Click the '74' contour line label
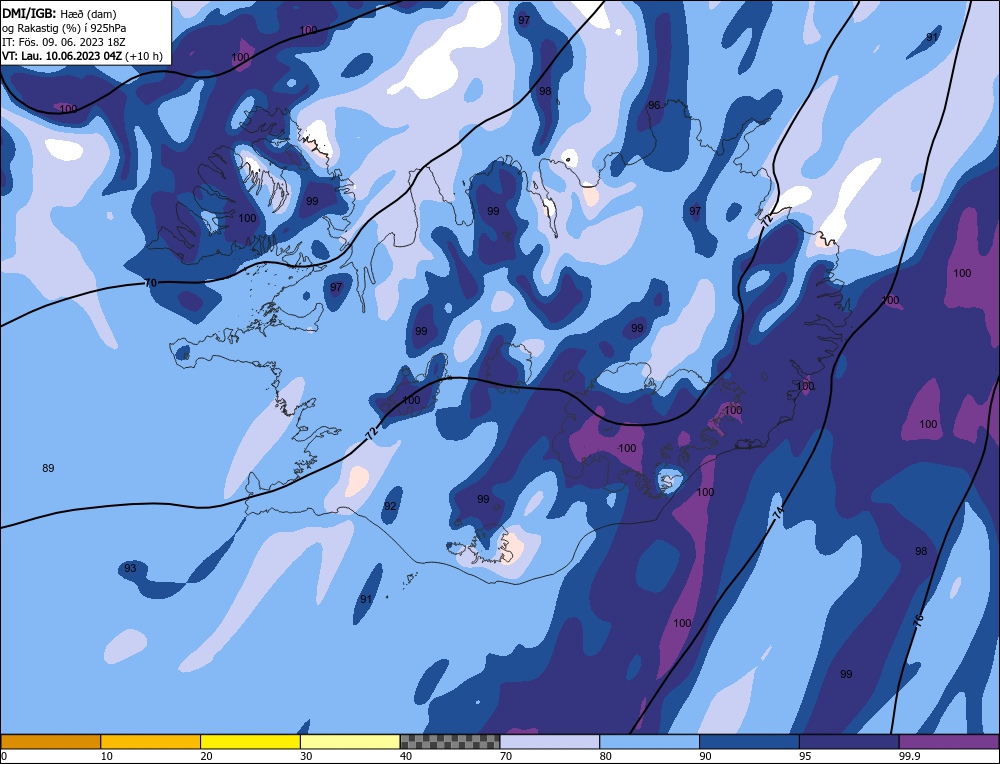 777,514
